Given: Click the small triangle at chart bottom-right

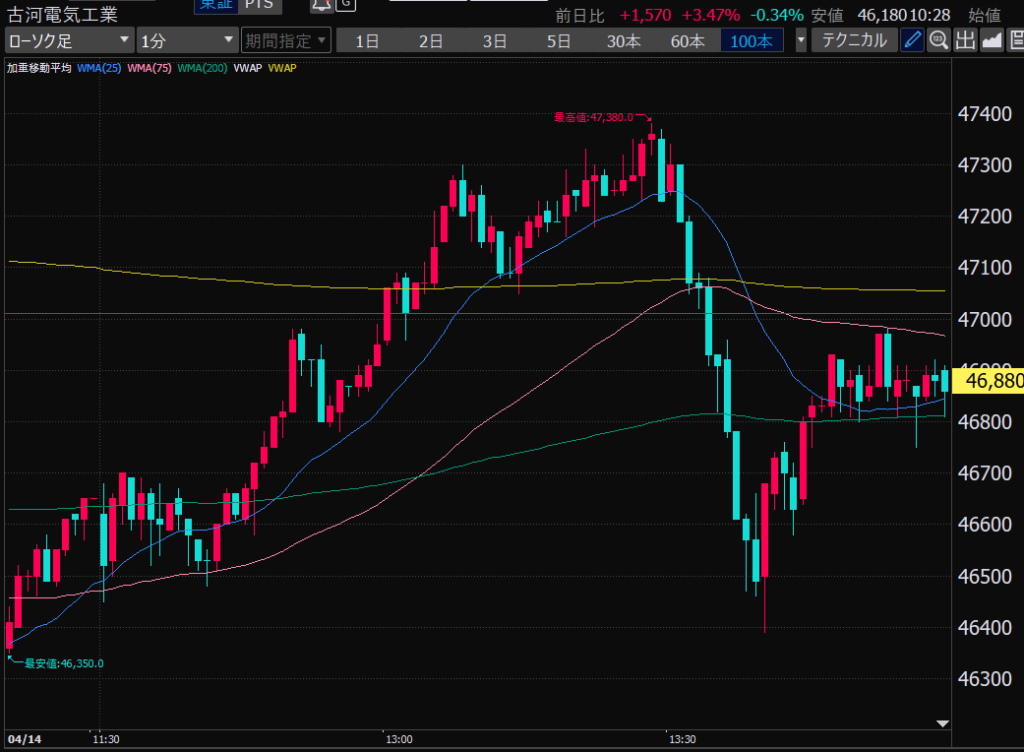Looking at the screenshot, I should tap(941, 722).
